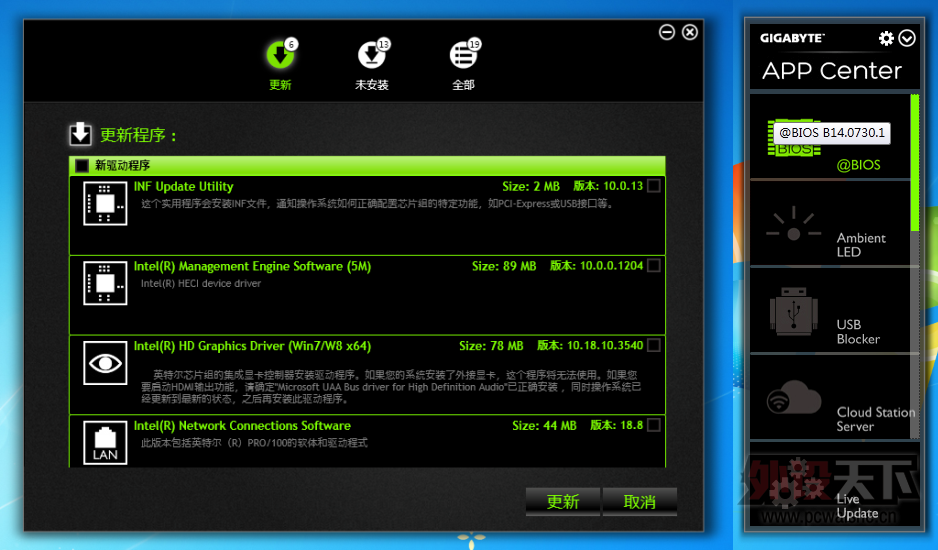The height and width of the screenshot is (550, 938).
Task: Close the update window
Action: click(690, 32)
